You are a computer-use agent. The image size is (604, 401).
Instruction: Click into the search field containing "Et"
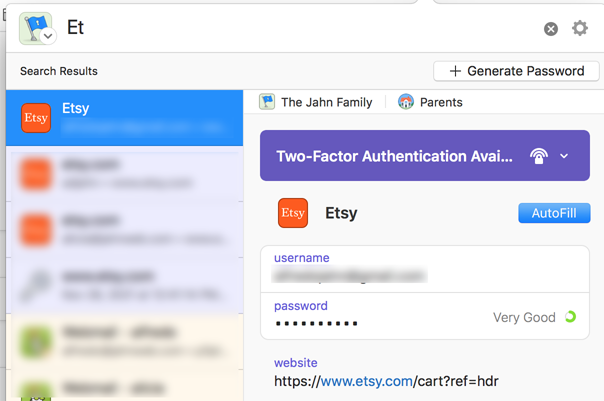coord(300,28)
